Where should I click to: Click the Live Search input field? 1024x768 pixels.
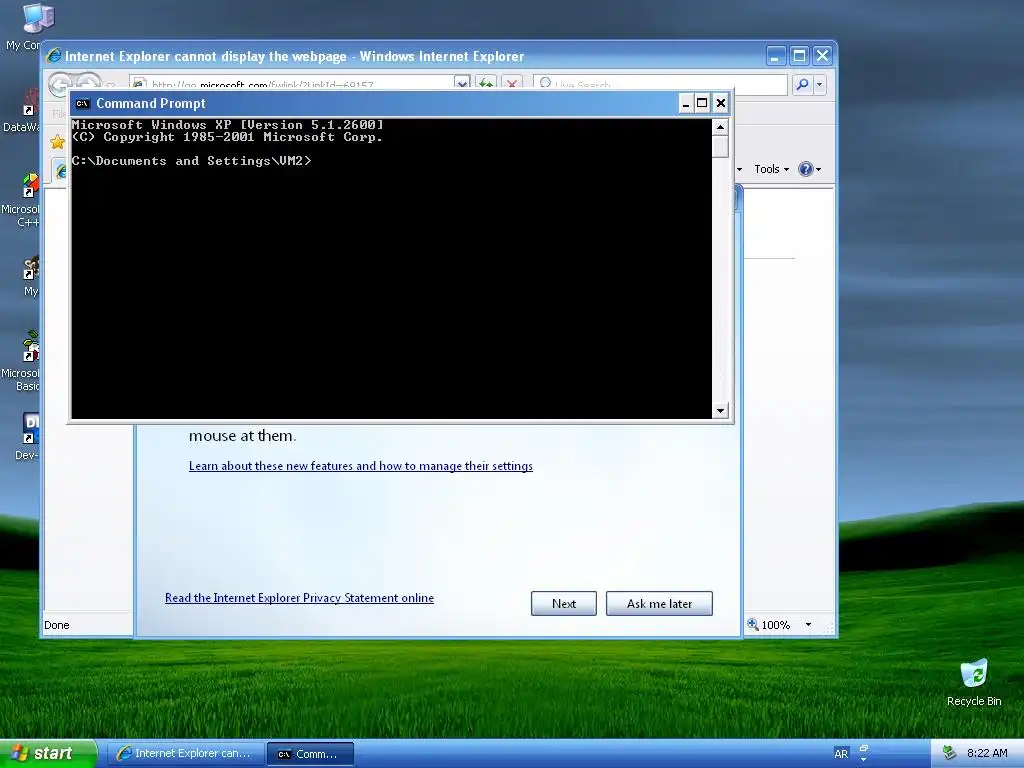(660, 84)
